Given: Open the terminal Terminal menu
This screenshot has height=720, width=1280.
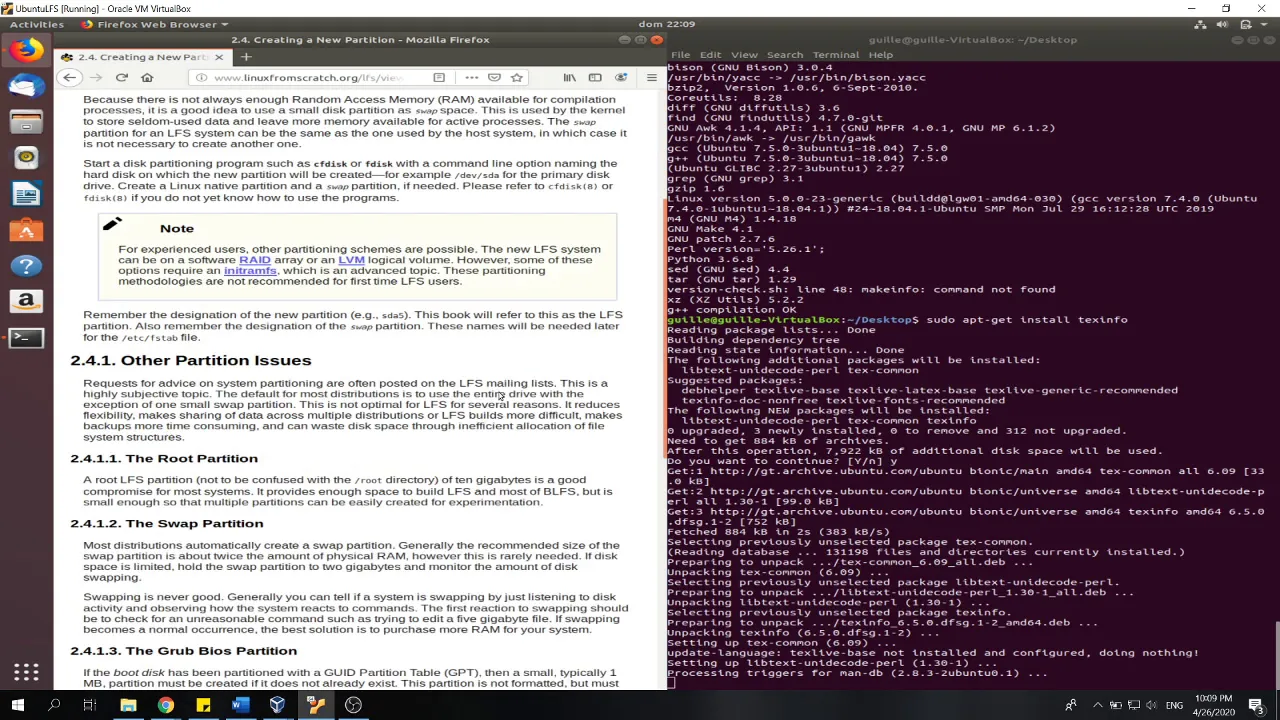Looking at the screenshot, I should (x=836, y=55).
